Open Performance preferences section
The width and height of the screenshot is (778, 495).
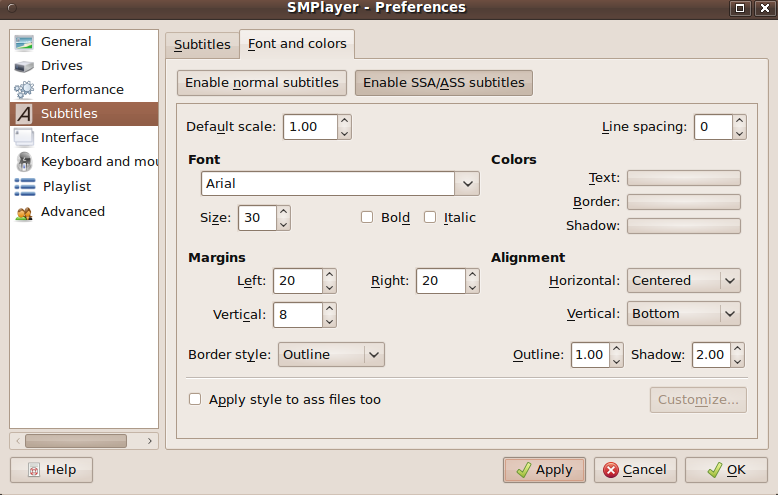(84, 89)
